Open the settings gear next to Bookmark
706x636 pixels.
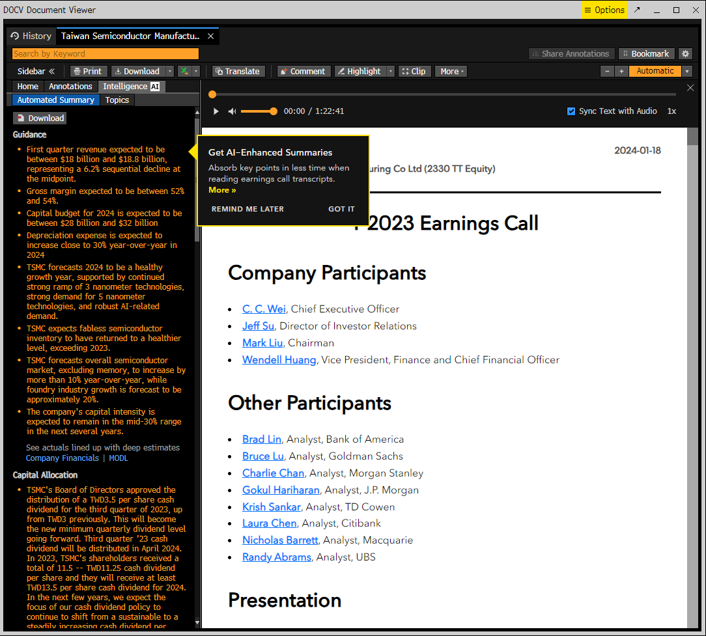pos(685,54)
